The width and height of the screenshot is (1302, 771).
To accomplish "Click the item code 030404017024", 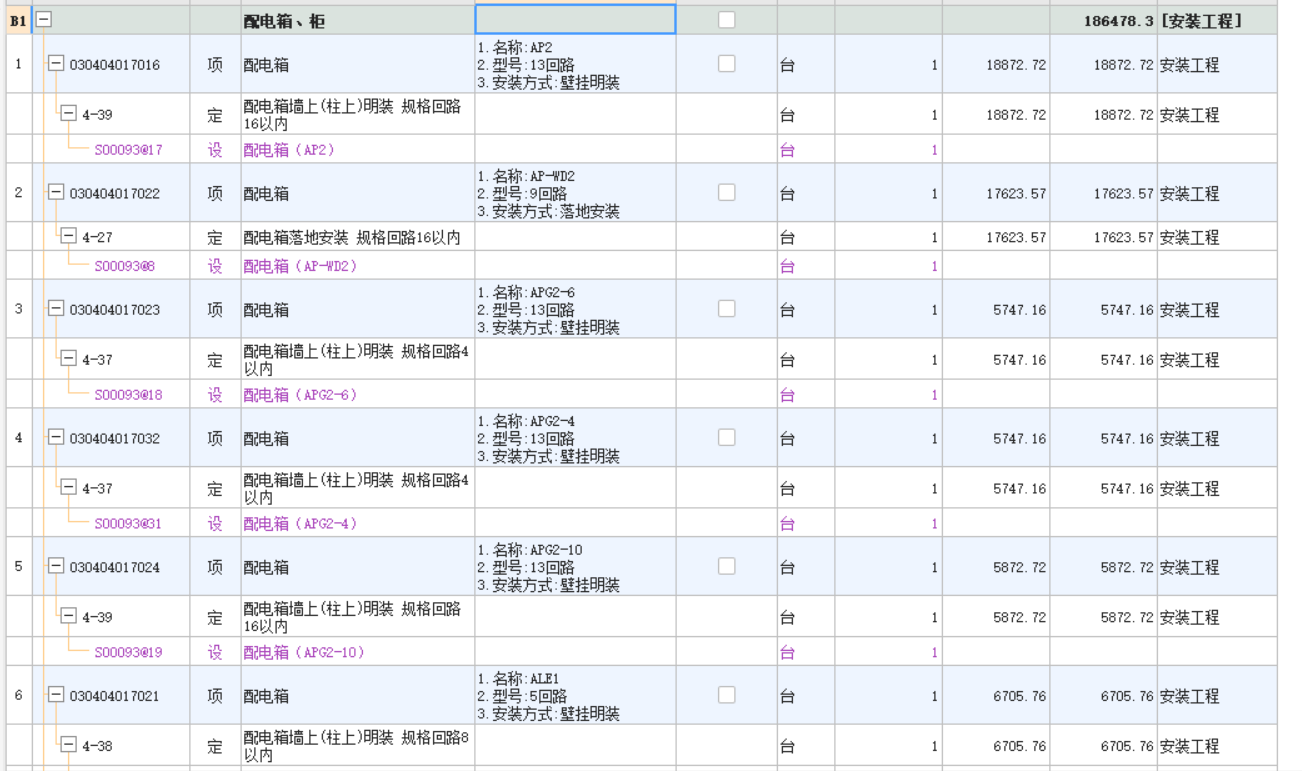I will pyautogui.click(x=115, y=568).
